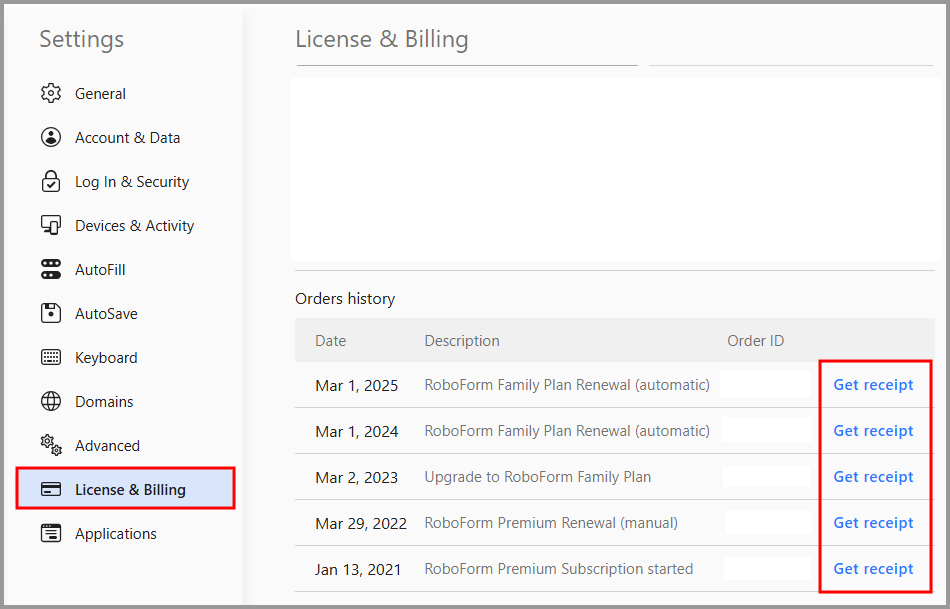
Task: Click the 'Orders history' heading
Action: point(345,299)
